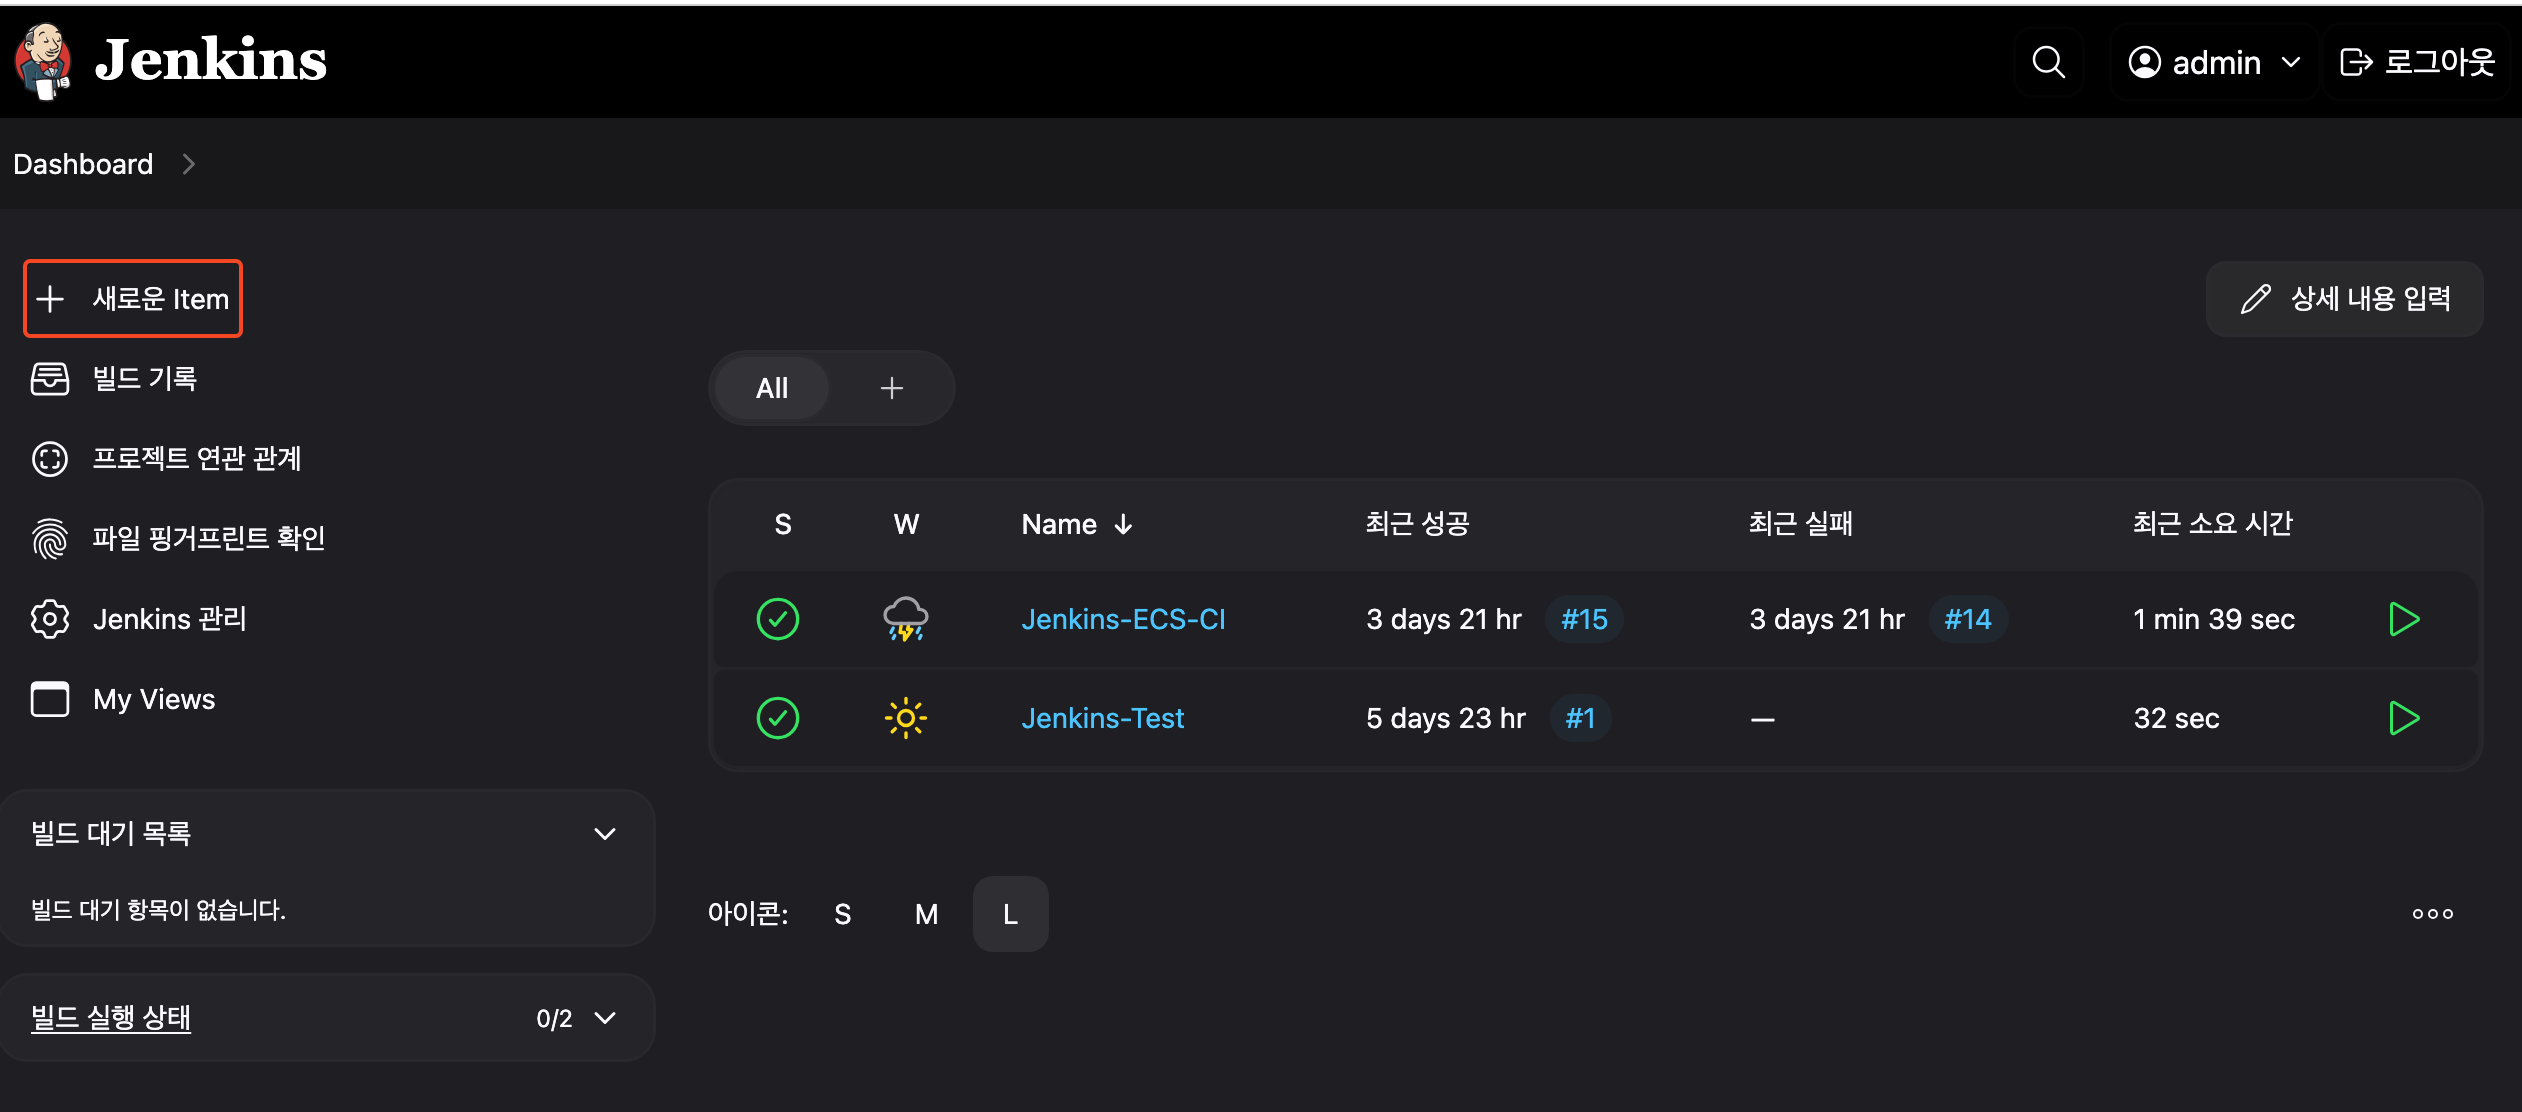This screenshot has width=2522, height=1112.
Task: Click the sunny weather icon for Jenkins-Test
Action: pyautogui.click(x=905, y=718)
